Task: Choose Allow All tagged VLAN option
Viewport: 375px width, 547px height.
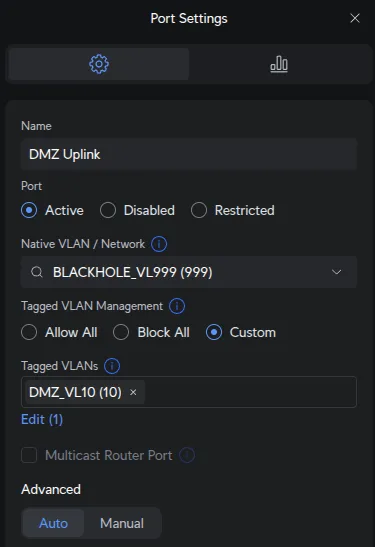Action: 29,332
